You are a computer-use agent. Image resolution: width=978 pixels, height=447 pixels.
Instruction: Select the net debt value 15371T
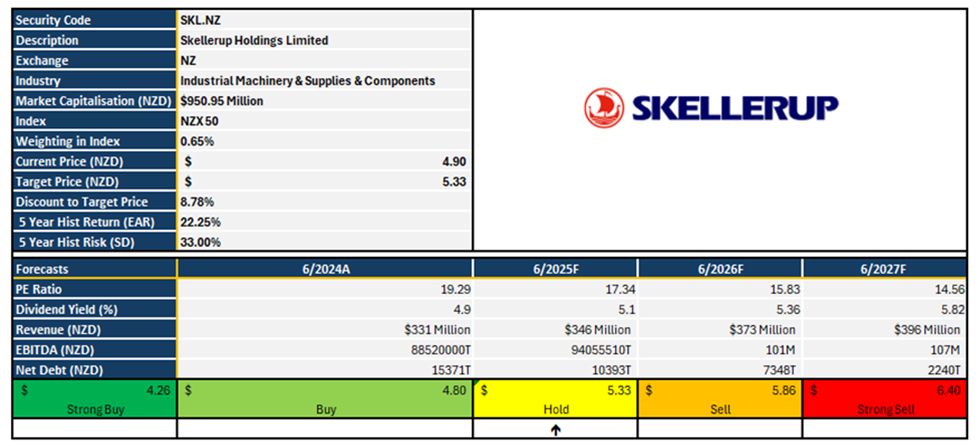325,369
